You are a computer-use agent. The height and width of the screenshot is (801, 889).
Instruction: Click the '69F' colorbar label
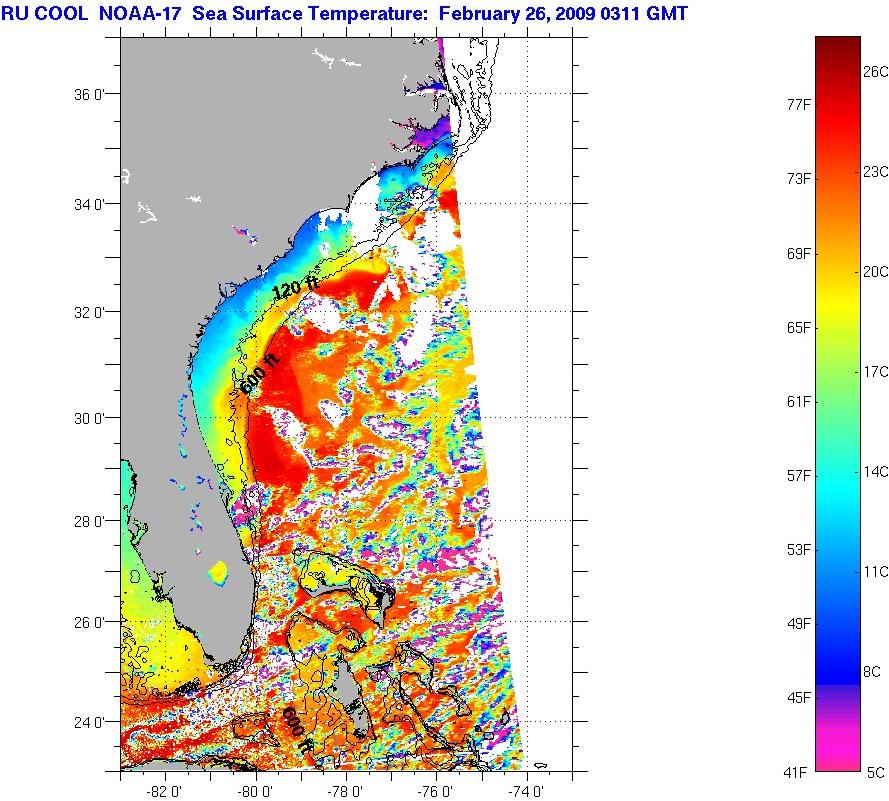point(799,253)
